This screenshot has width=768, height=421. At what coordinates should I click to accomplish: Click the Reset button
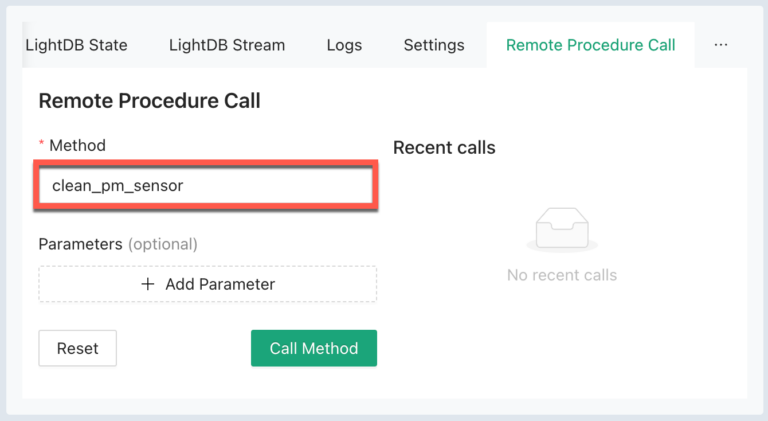tap(77, 348)
